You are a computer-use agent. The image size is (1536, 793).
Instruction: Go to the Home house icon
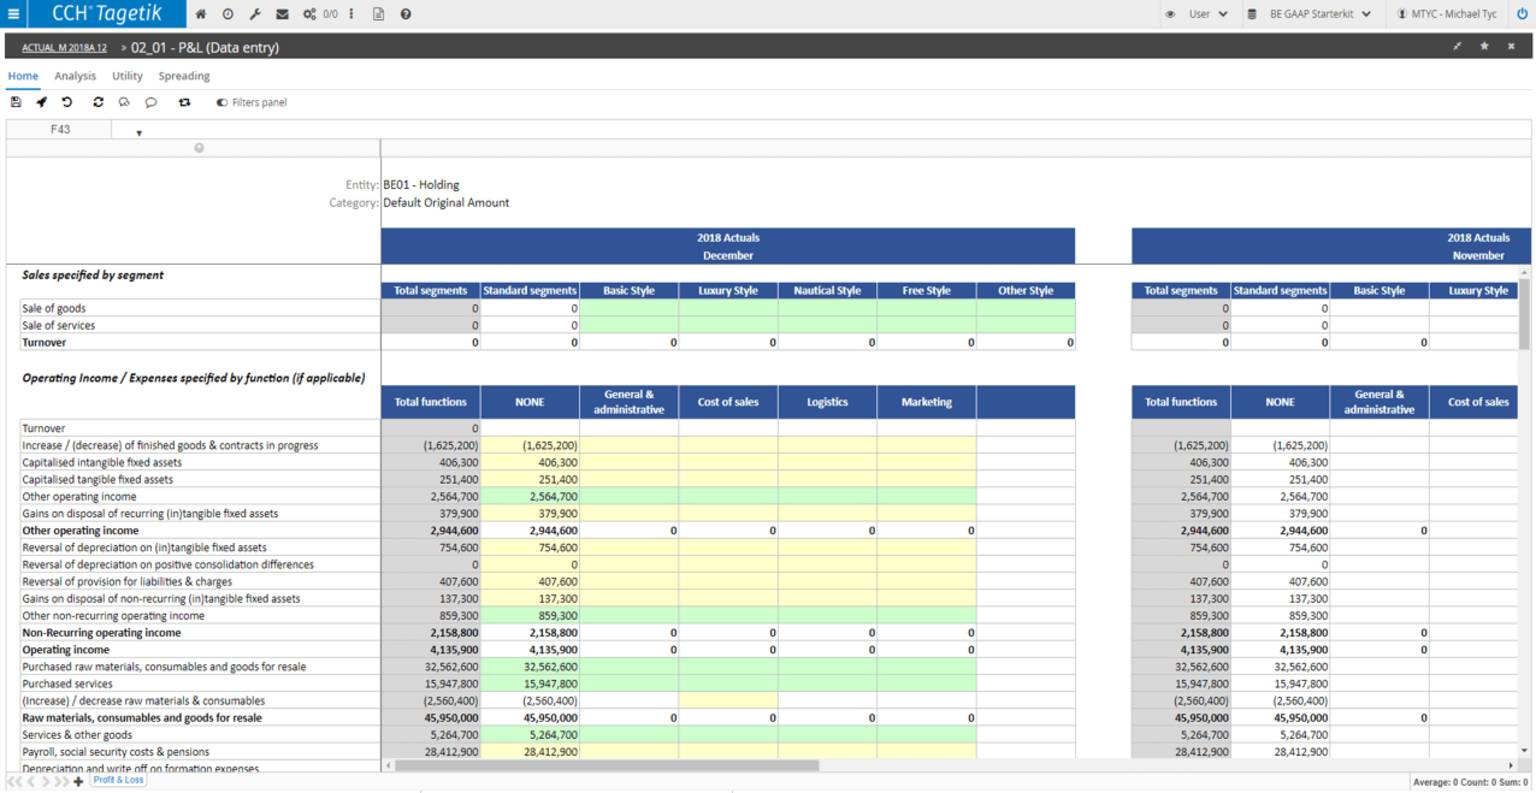(201, 14)
